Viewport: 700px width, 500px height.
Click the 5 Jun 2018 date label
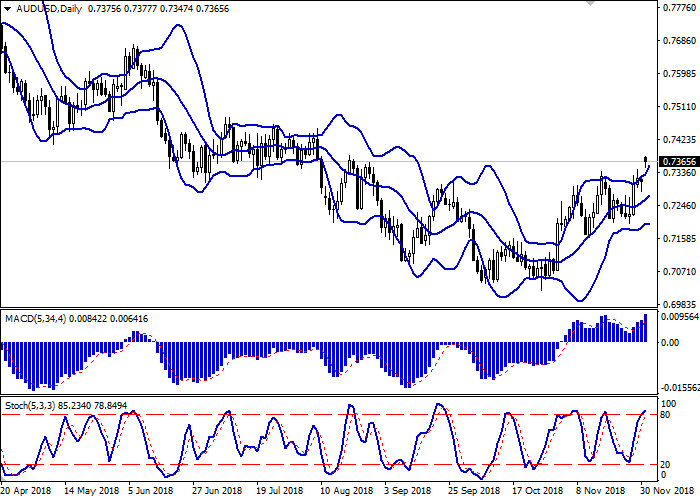(x=152, y=492)
